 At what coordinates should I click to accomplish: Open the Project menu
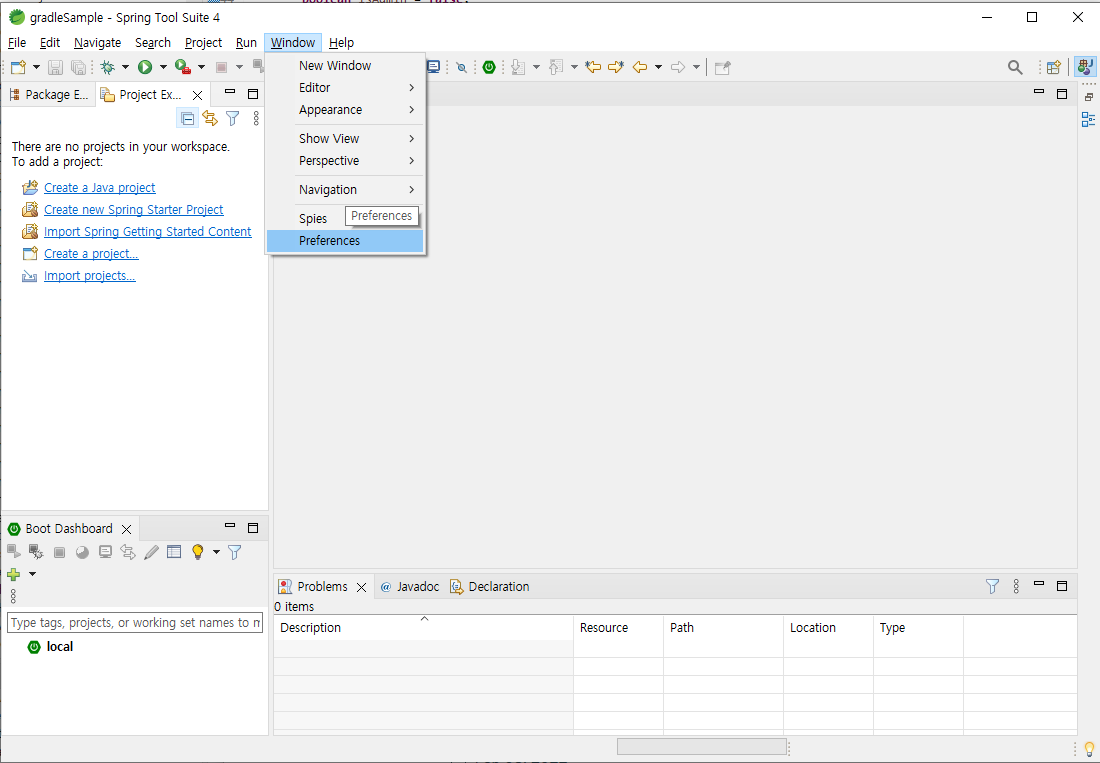click(203, 43)
